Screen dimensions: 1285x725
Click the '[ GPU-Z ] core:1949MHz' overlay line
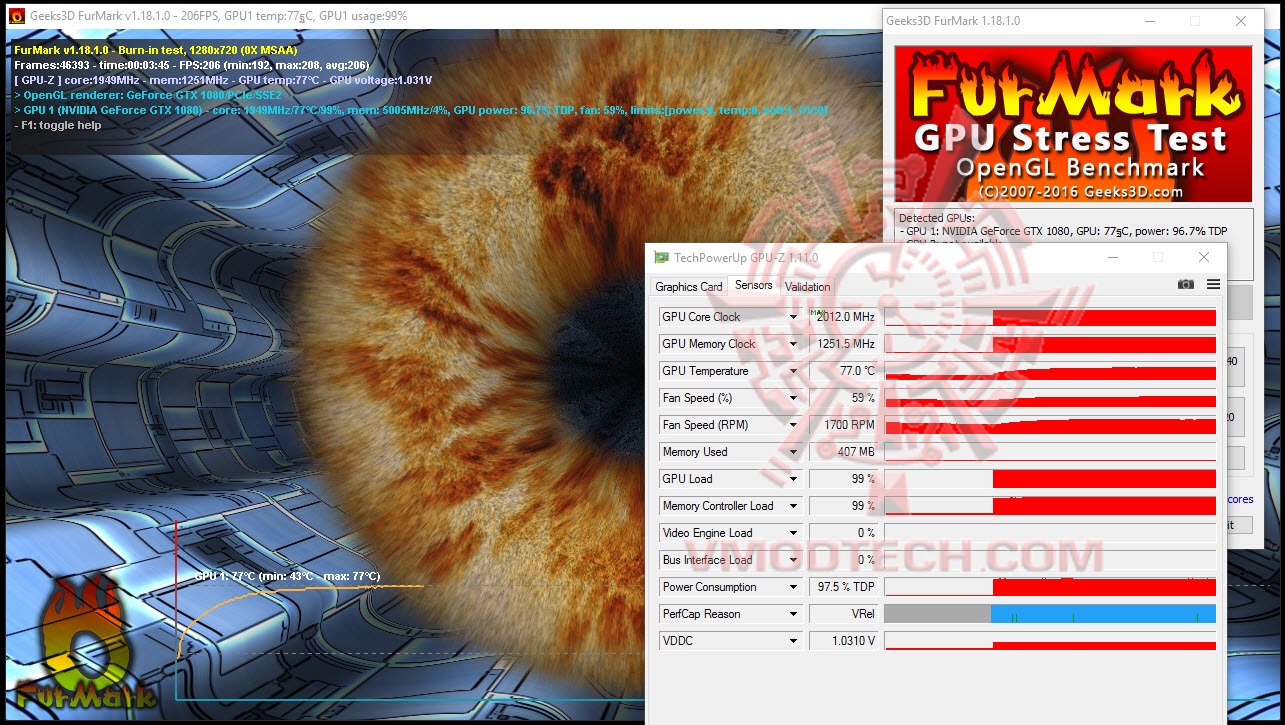(223, 80)
